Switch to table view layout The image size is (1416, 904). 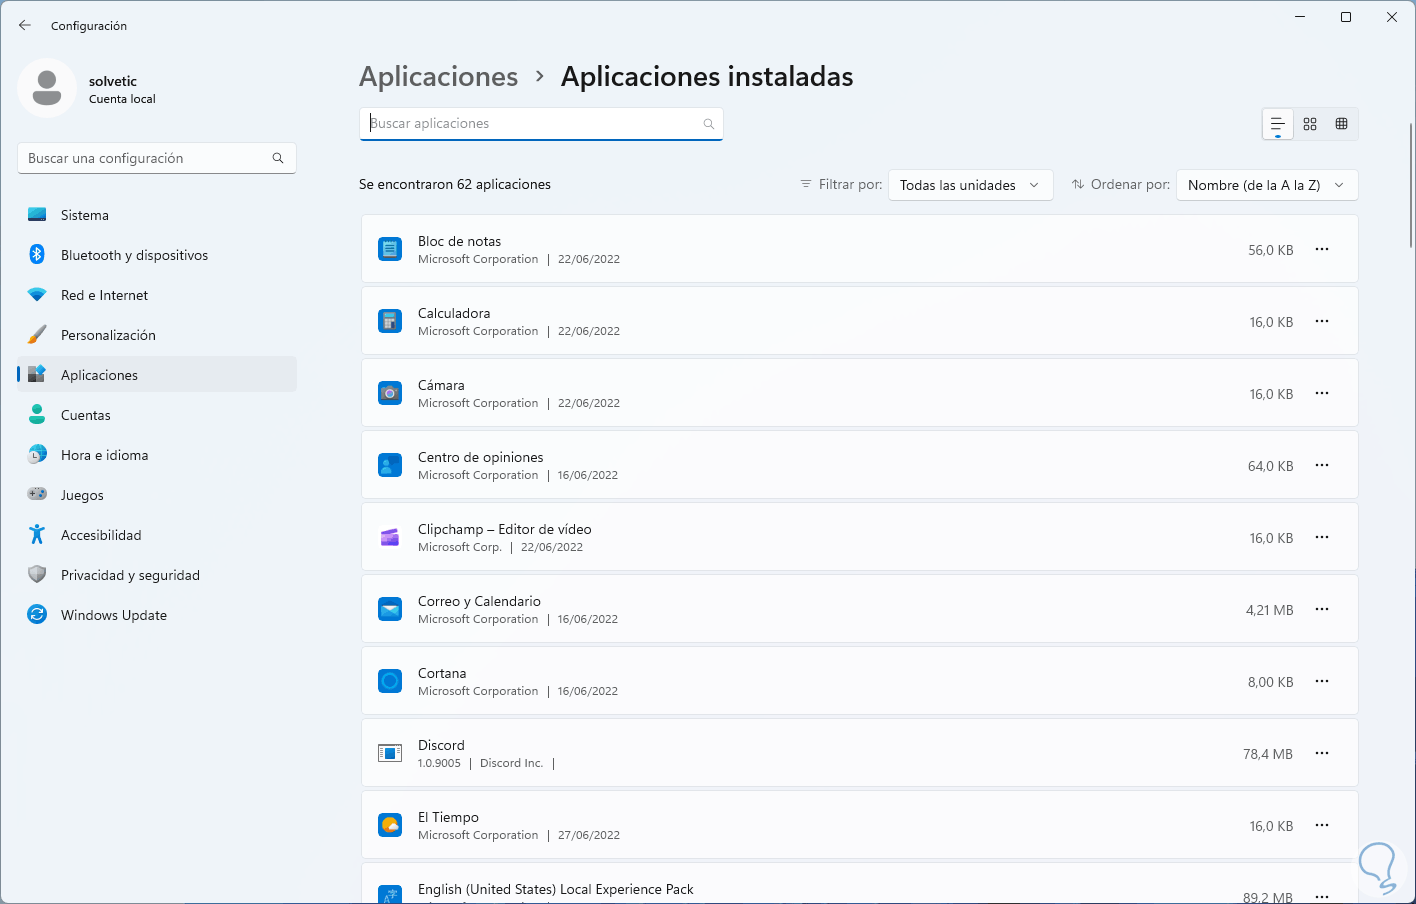[1342, 124]
